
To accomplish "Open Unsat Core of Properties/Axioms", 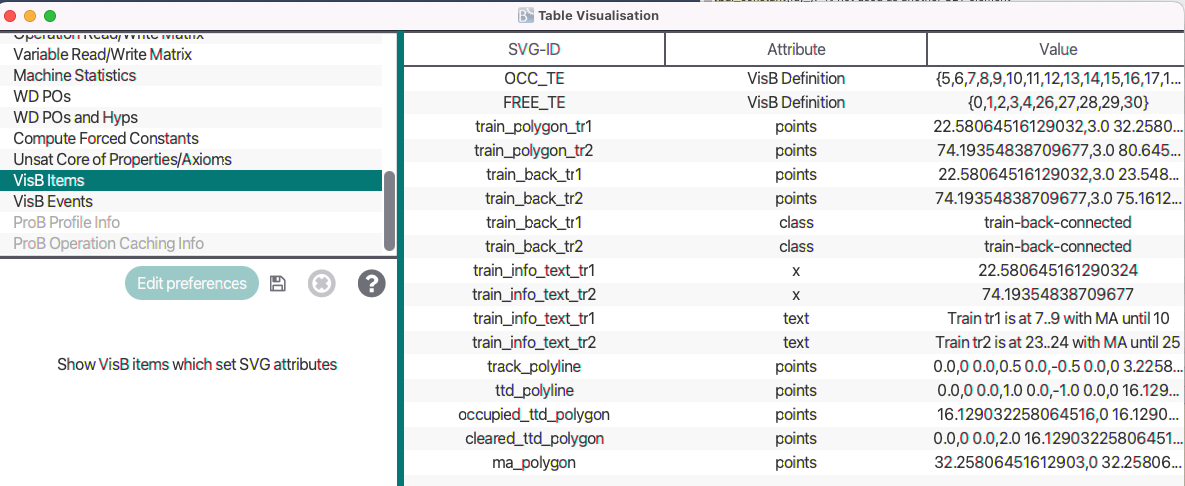I will click(122, 159).
